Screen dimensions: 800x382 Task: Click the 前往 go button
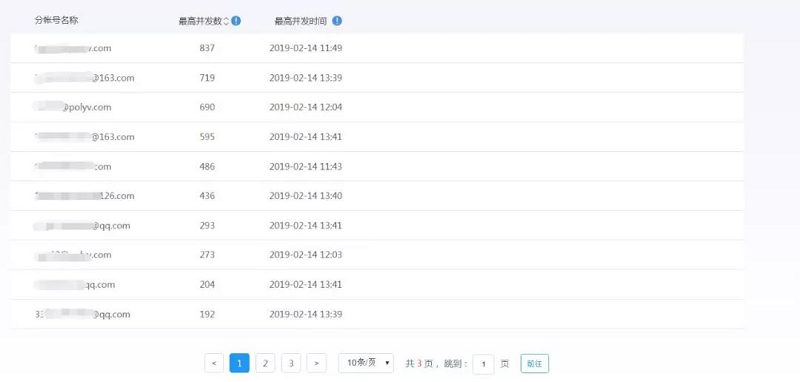[x=535, y=364]
